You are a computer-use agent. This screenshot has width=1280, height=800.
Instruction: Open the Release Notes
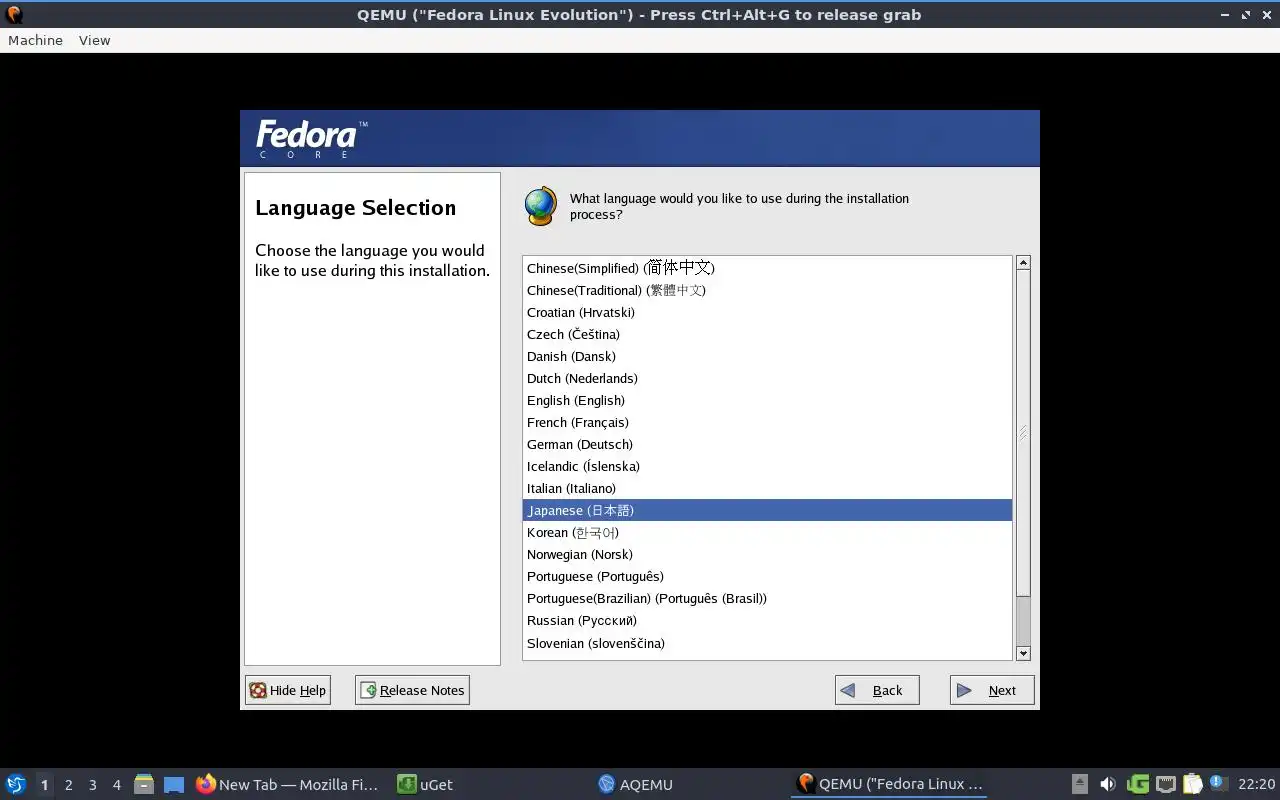coord(412,690)
